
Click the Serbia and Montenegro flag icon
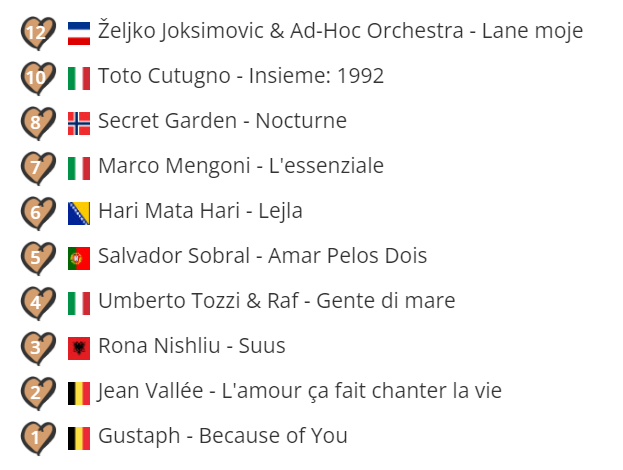coord(79,33)
